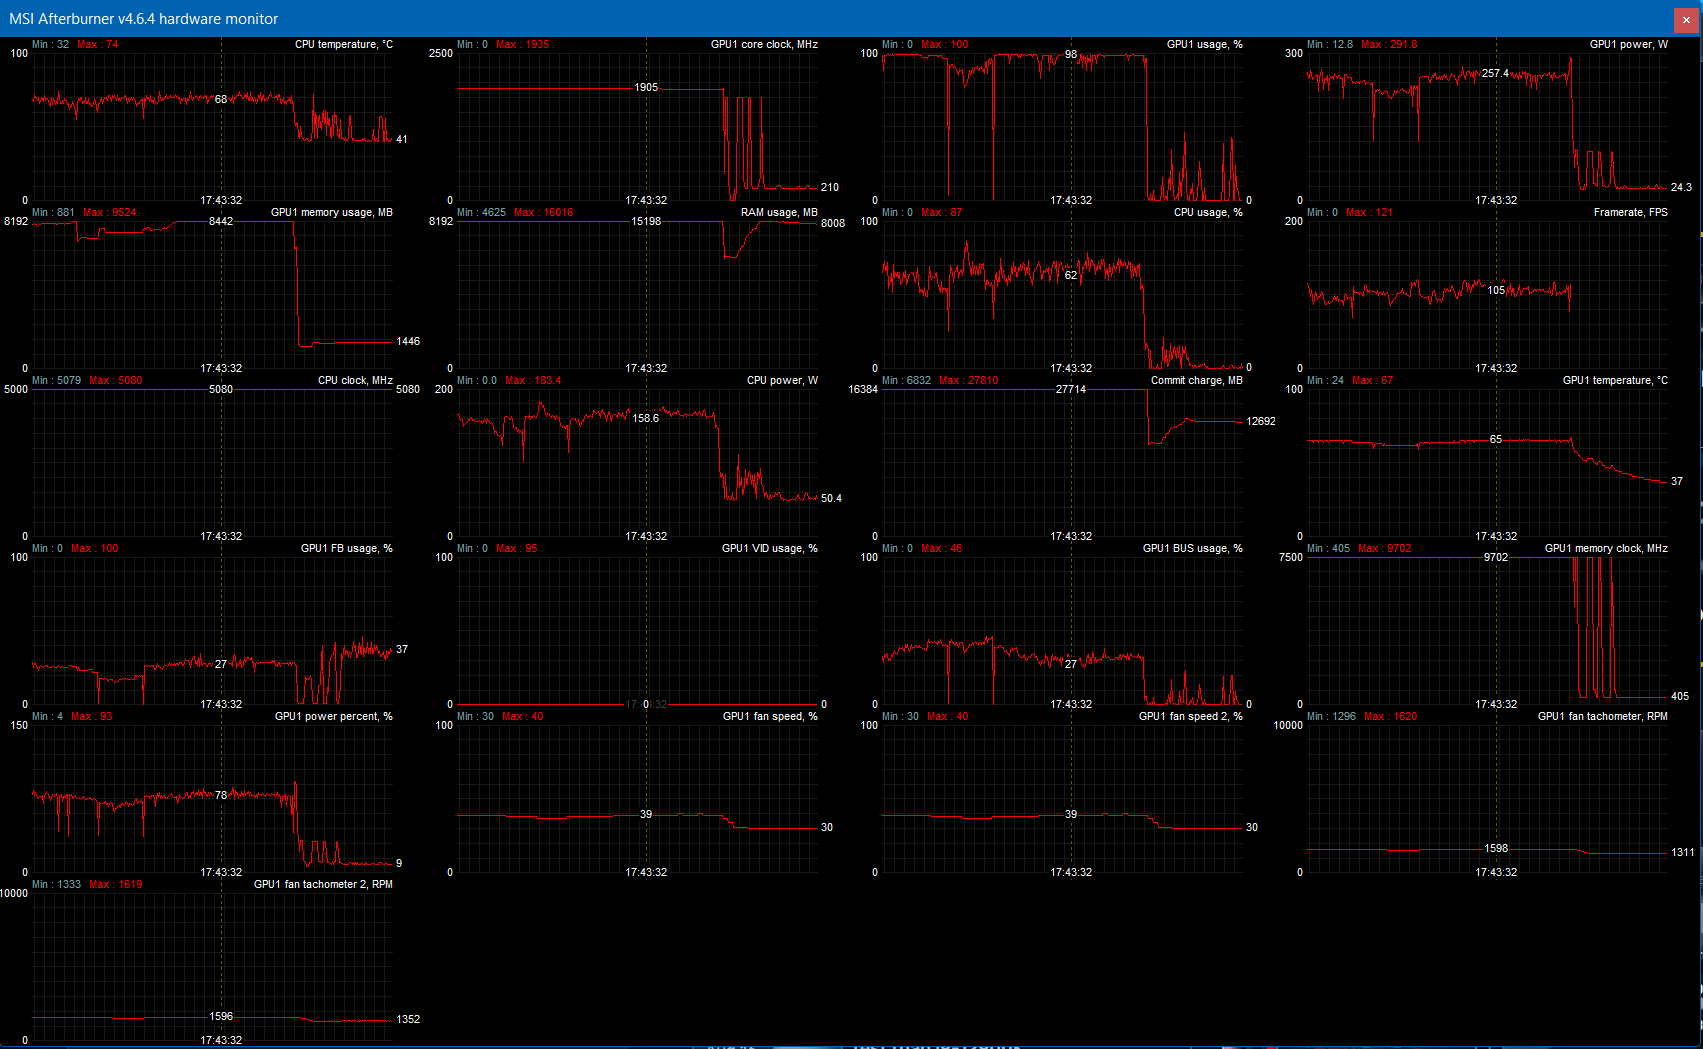Screen dimensions: 1703x1049
Task: Select the 'CPU power, W' graph title
Action: (x=782, y=380)
